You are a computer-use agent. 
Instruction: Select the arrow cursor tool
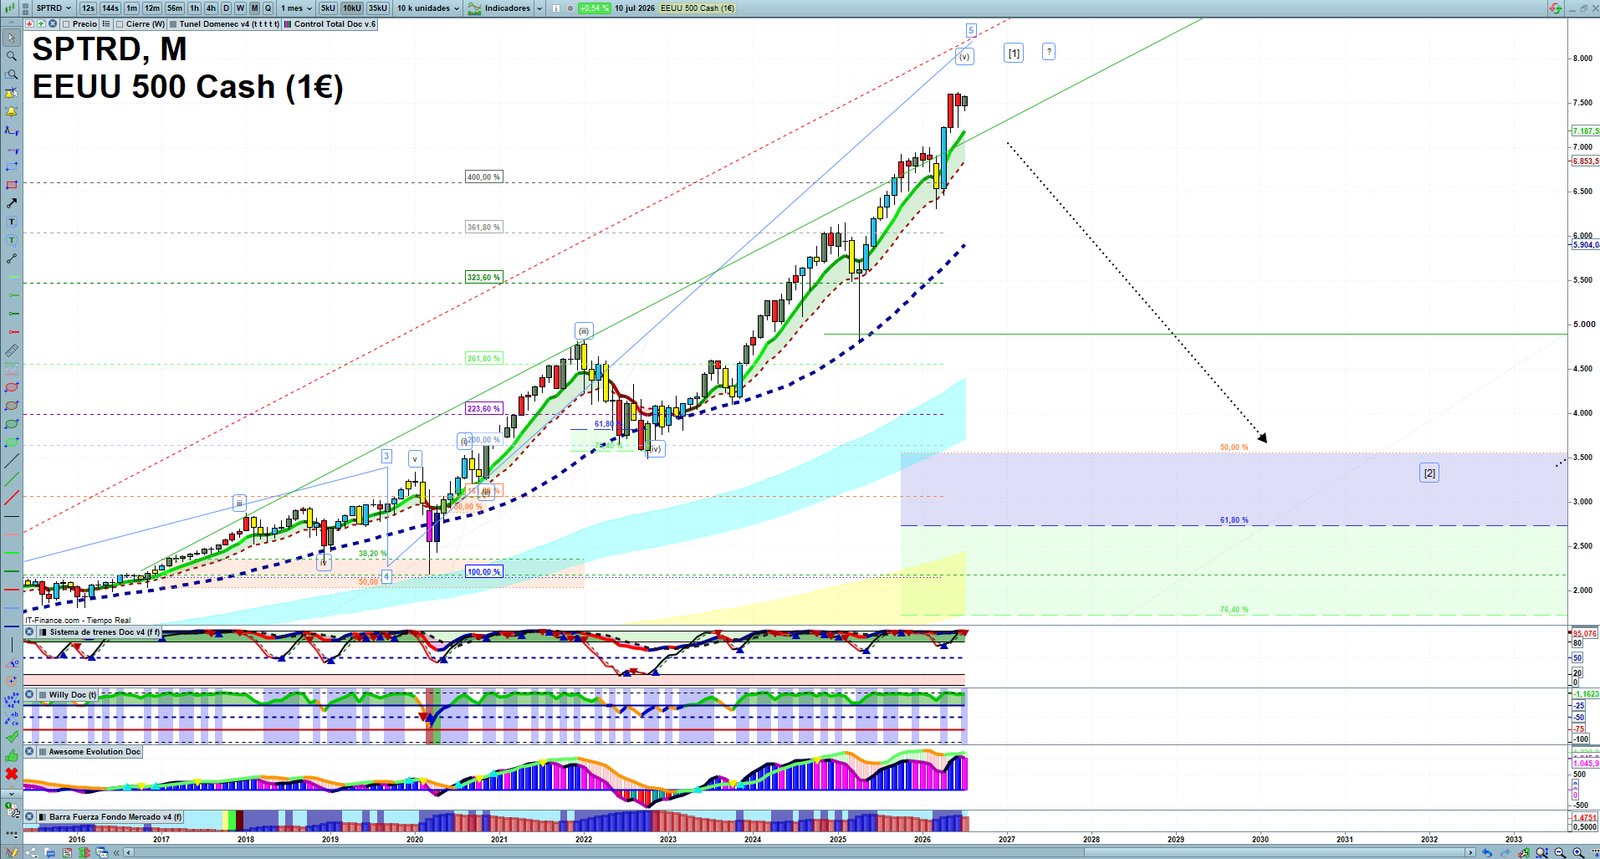click(x=11, y=38)
